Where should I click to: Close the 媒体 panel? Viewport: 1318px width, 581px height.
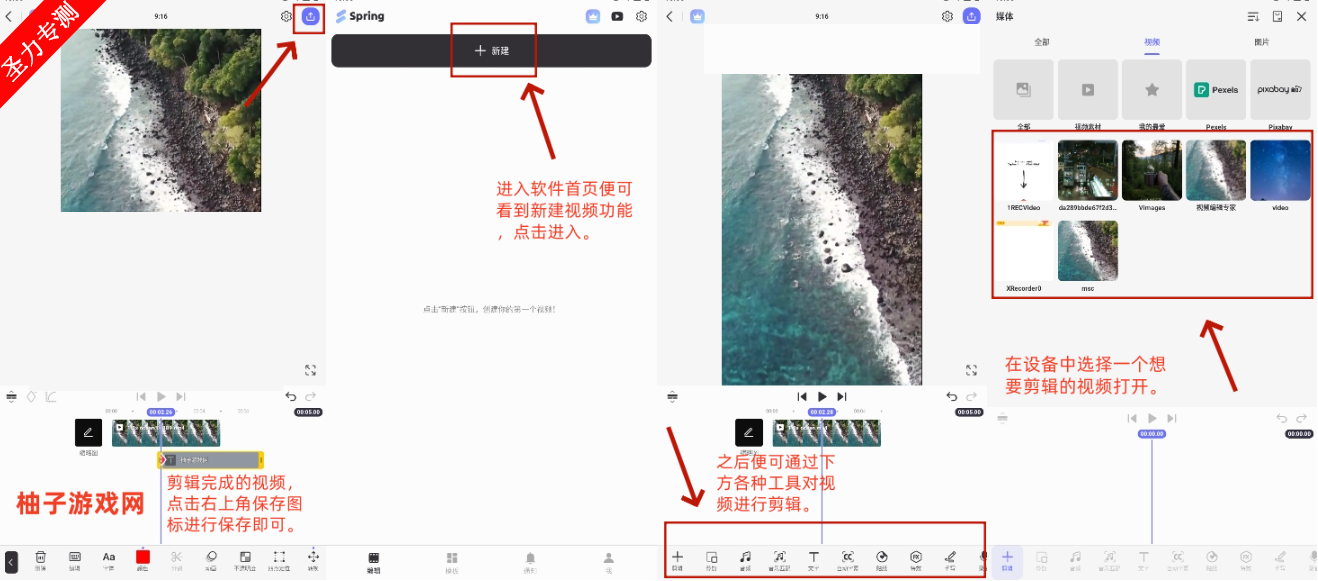point(1301,17)
